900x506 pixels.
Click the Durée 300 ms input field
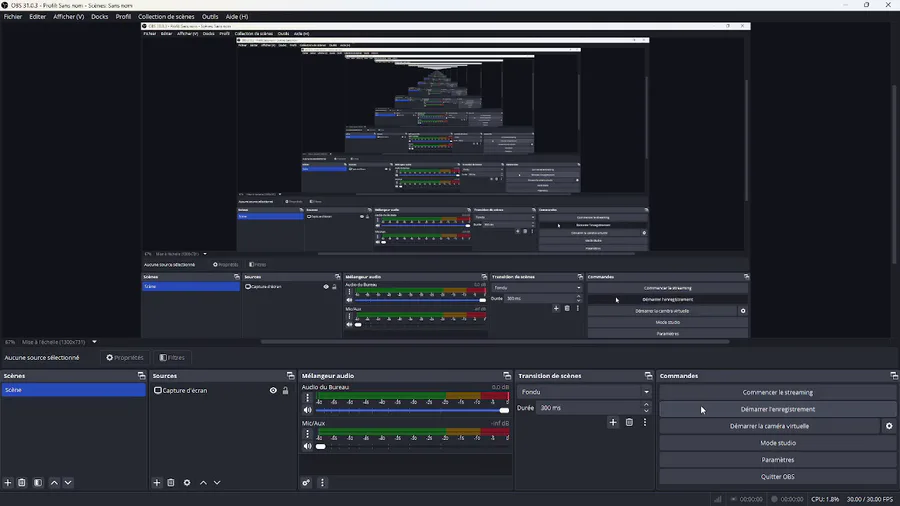[589, 408]
